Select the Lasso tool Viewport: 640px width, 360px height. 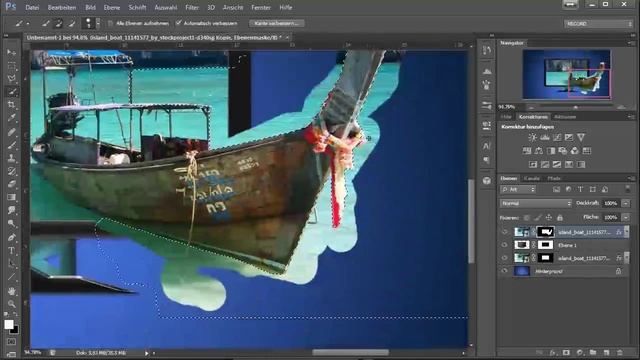(x=11, y=78)
